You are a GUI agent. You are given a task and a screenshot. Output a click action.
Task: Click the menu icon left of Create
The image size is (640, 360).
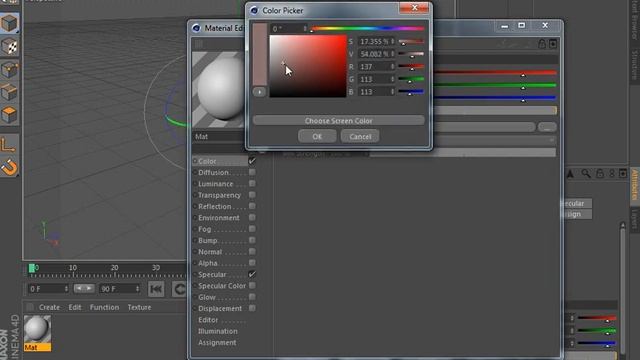point(30,307)
